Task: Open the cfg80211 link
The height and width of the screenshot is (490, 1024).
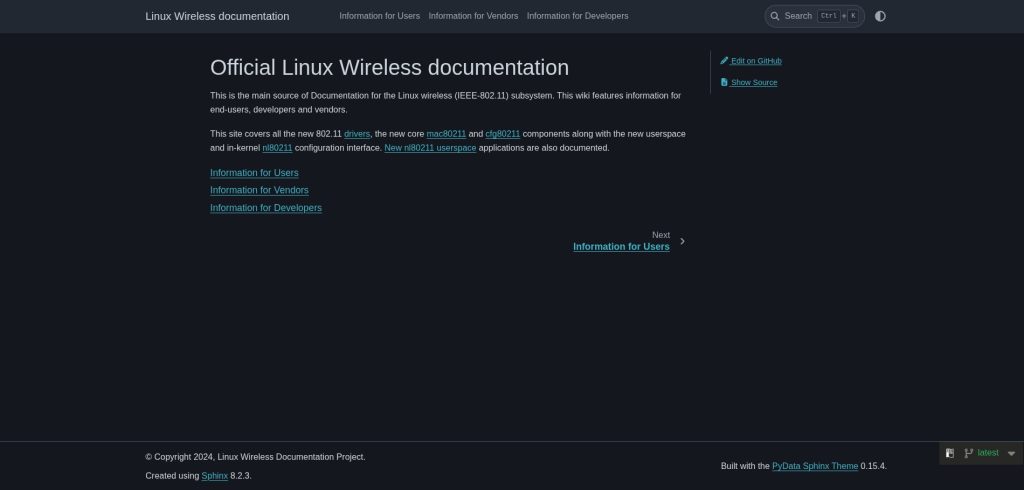Action: (x=502, y=134)
